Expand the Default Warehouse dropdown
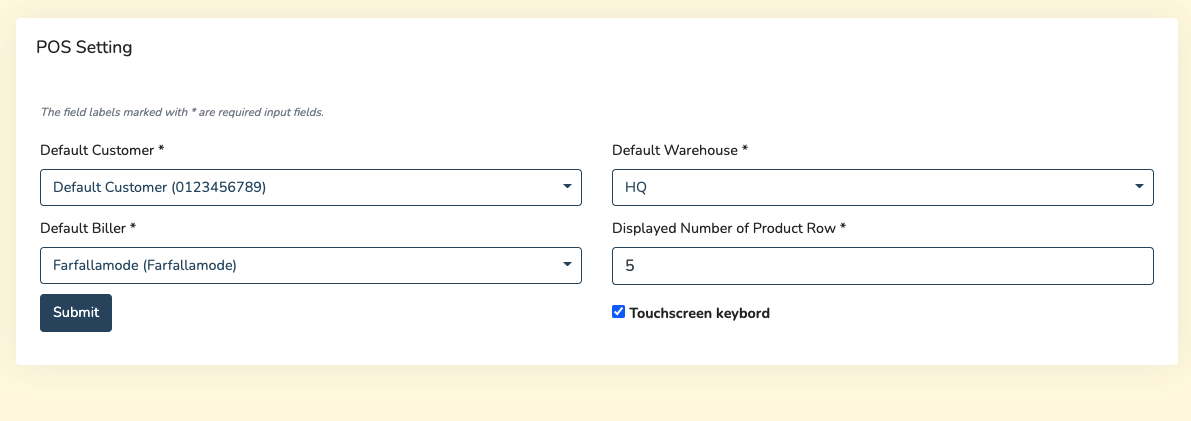The height and width of the screenshot is (421, 1191). [882, 187]
